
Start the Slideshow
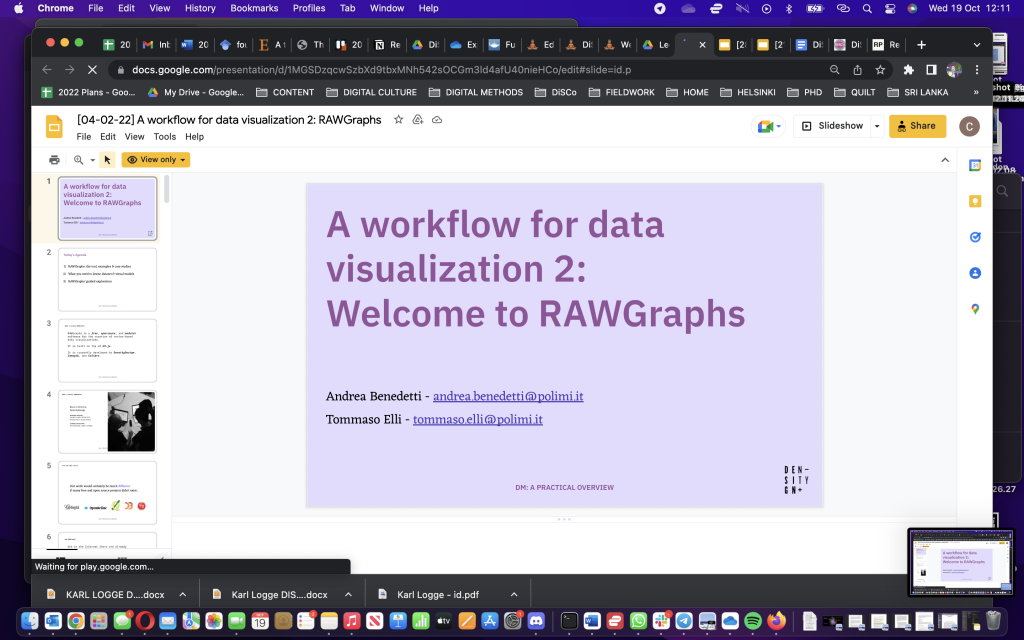click(x=833, y=126)
